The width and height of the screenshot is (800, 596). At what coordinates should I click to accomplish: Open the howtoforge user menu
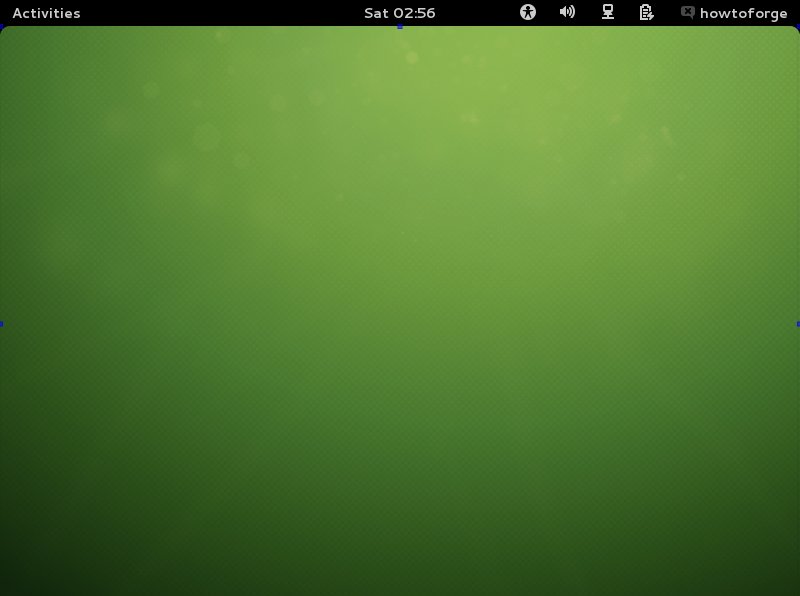pyautogui.click(x=743, y=13)
